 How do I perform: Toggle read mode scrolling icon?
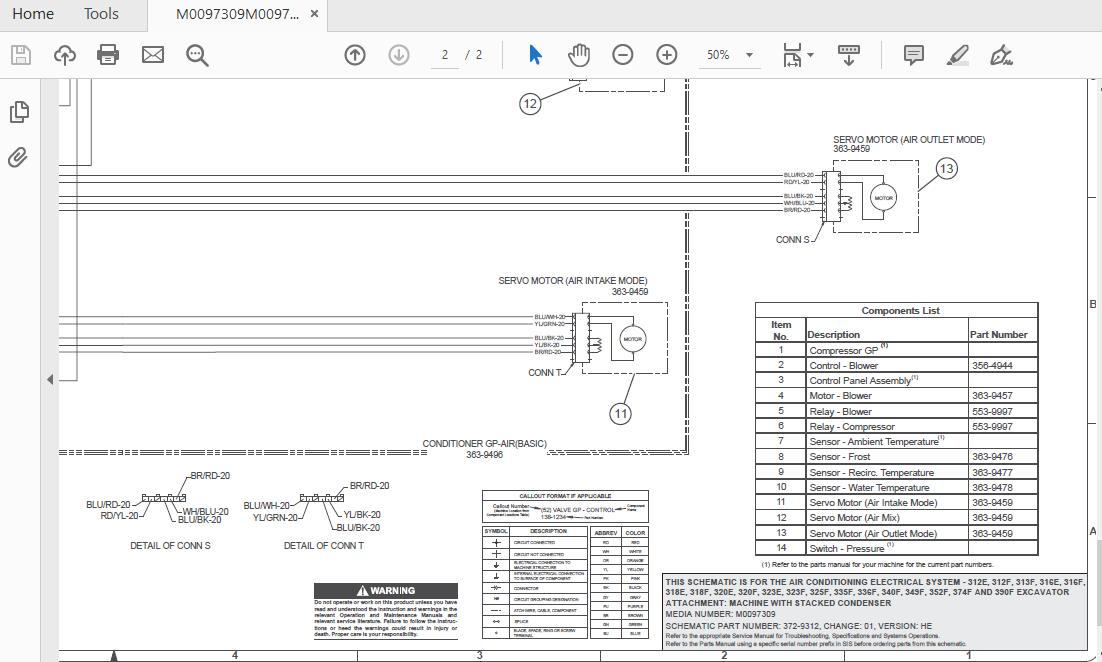click(849, 55)
